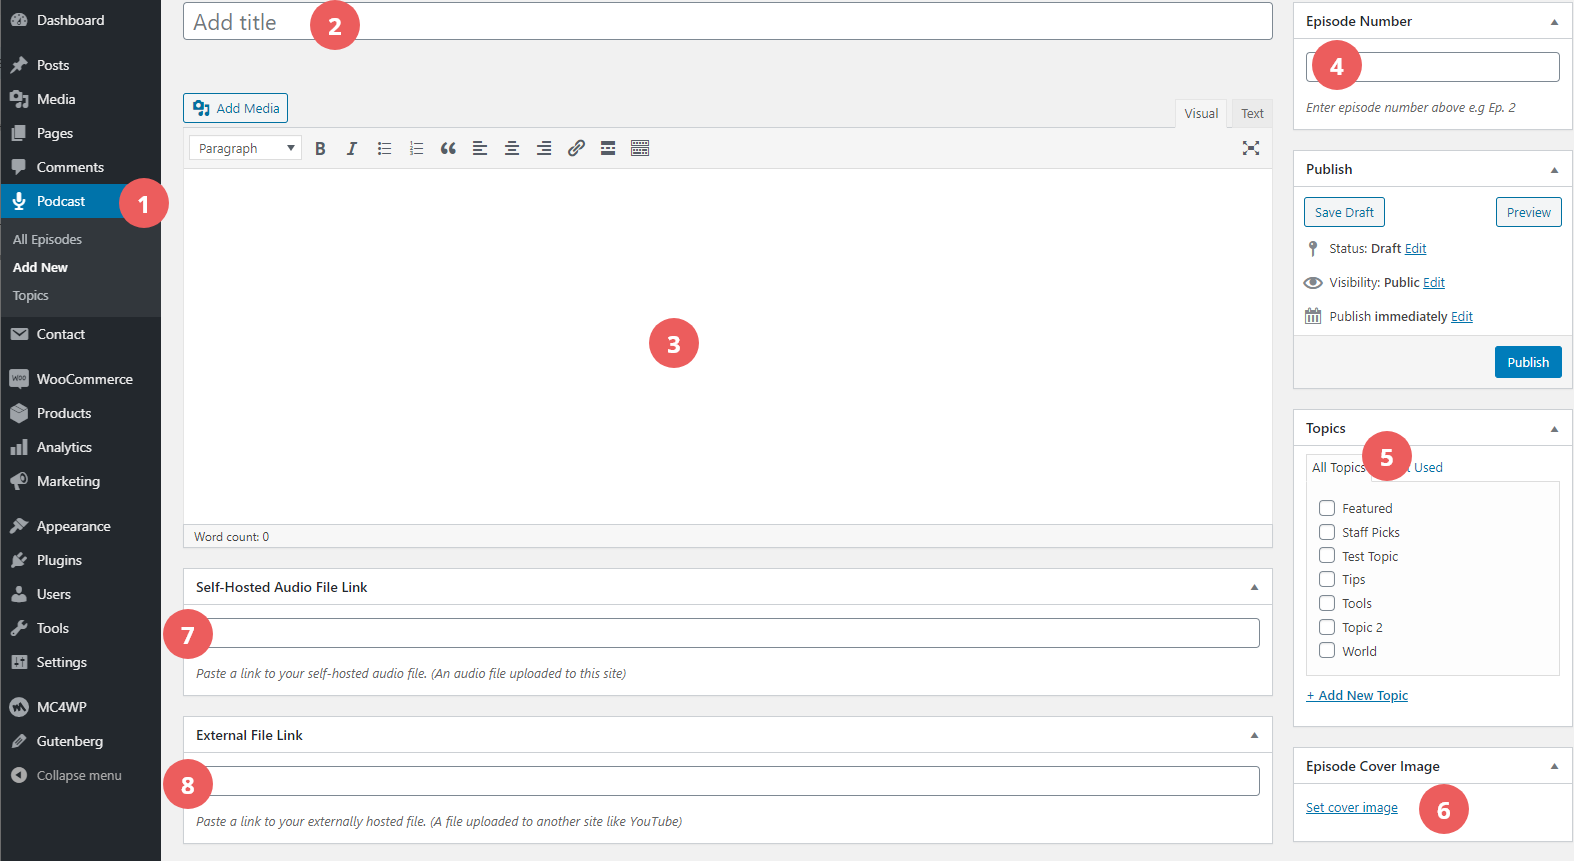The height and width of the screenshot is (861, 1574).
Task: Check the Featured topic checkbox
Action: [x=1327, y=508]
